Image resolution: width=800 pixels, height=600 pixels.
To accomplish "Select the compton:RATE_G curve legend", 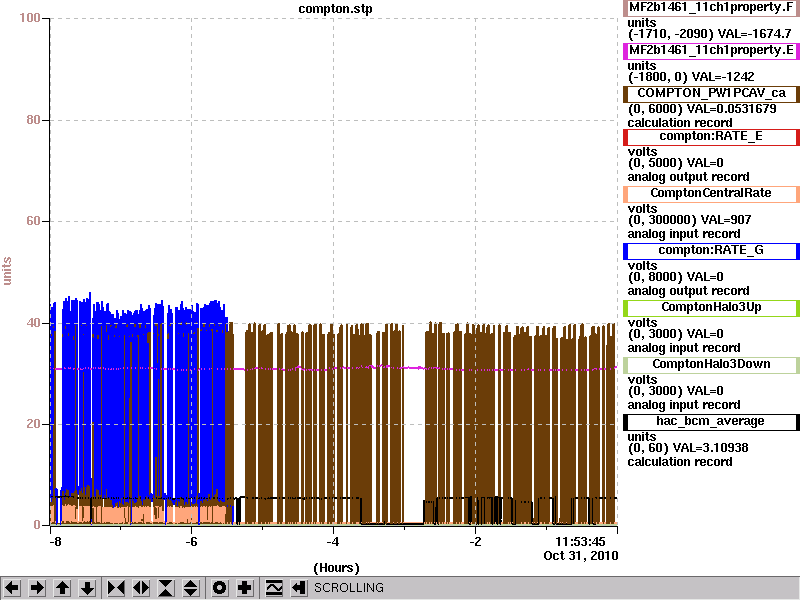I will click(x=711, y=251).
